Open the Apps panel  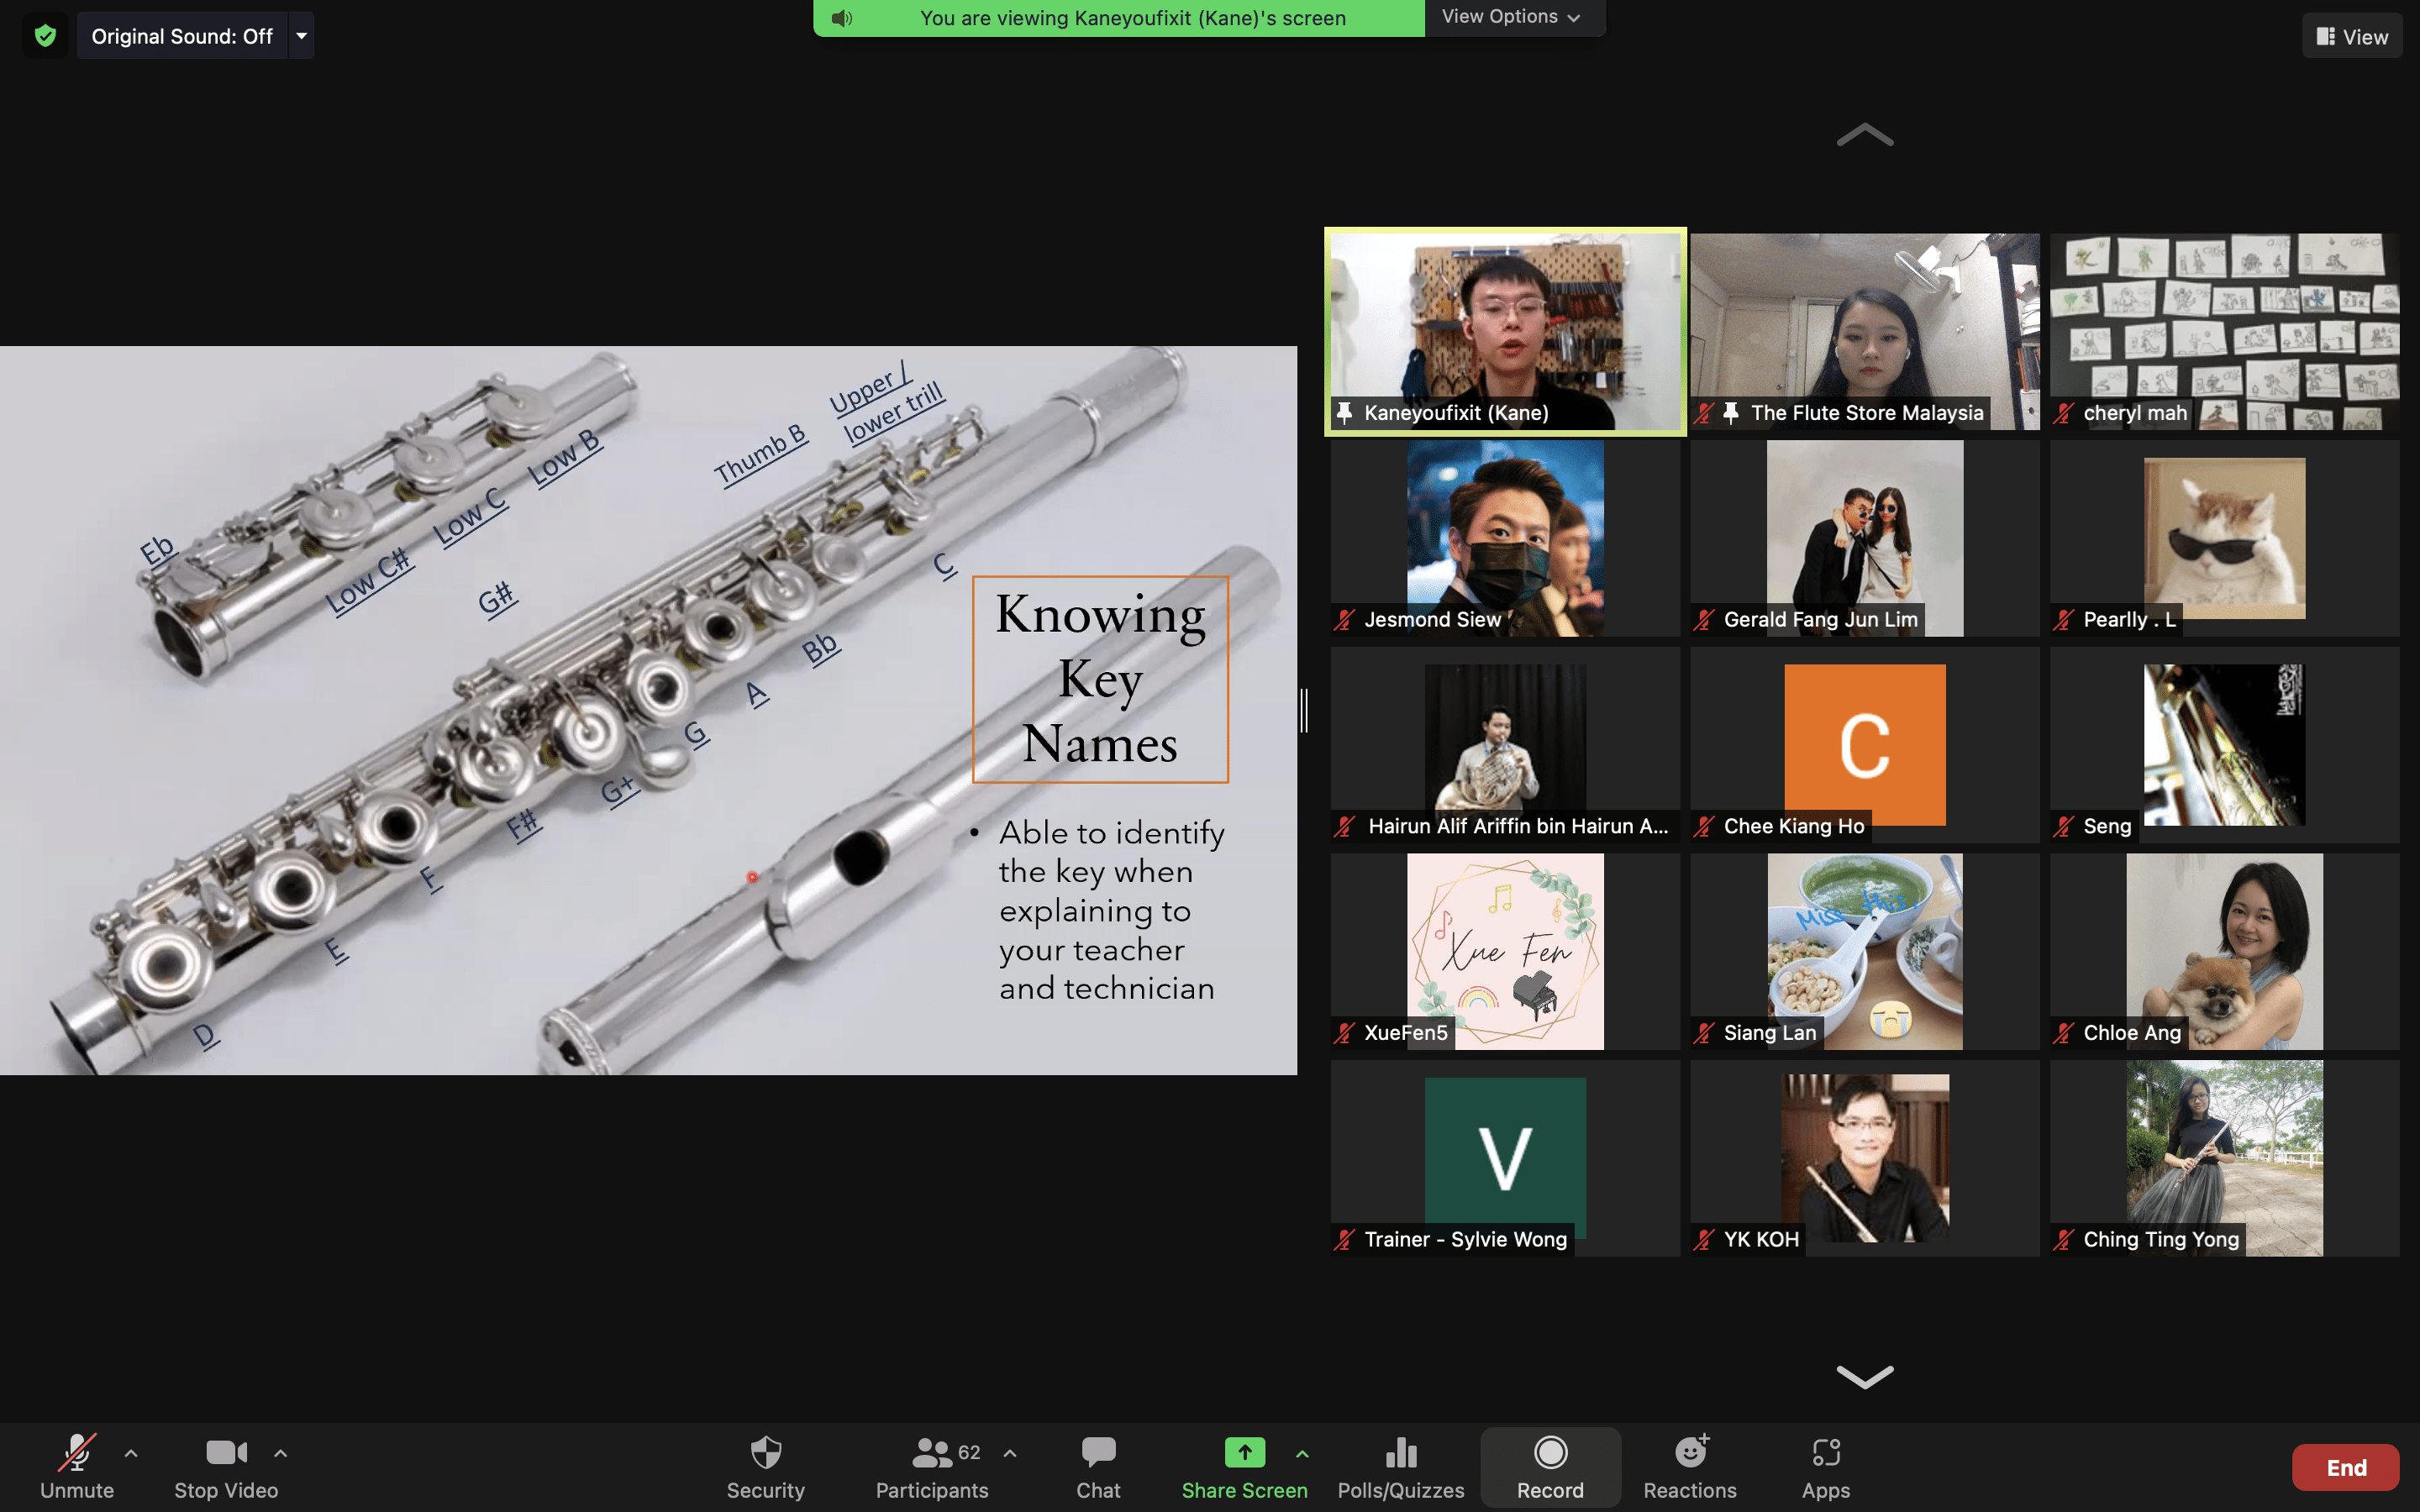1825,1466
